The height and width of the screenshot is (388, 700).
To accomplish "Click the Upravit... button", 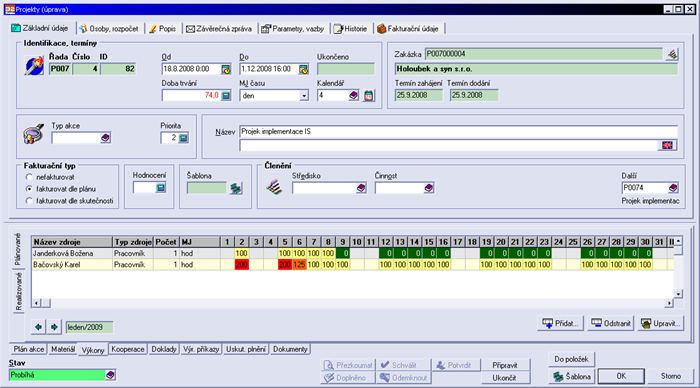I will click(x=660, y=323).
